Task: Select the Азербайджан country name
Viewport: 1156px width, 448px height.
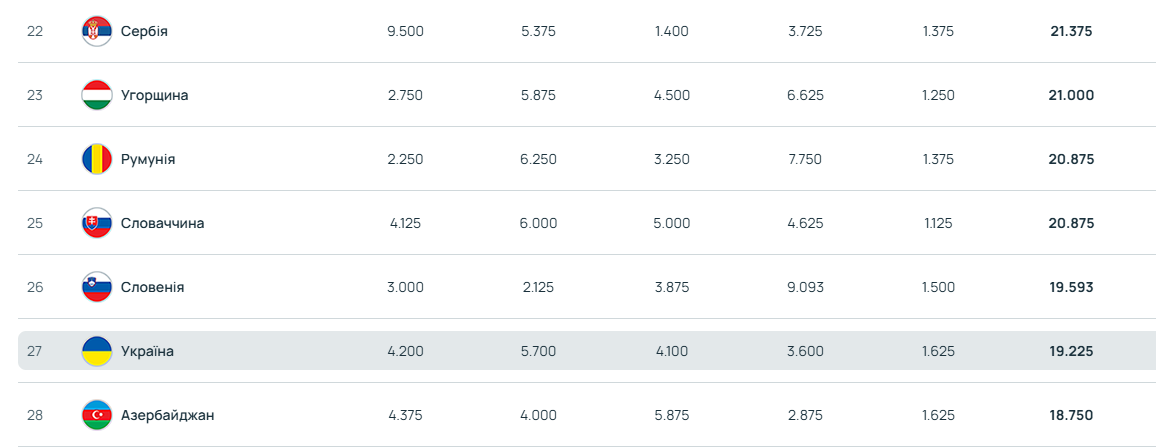Action: 167,415
